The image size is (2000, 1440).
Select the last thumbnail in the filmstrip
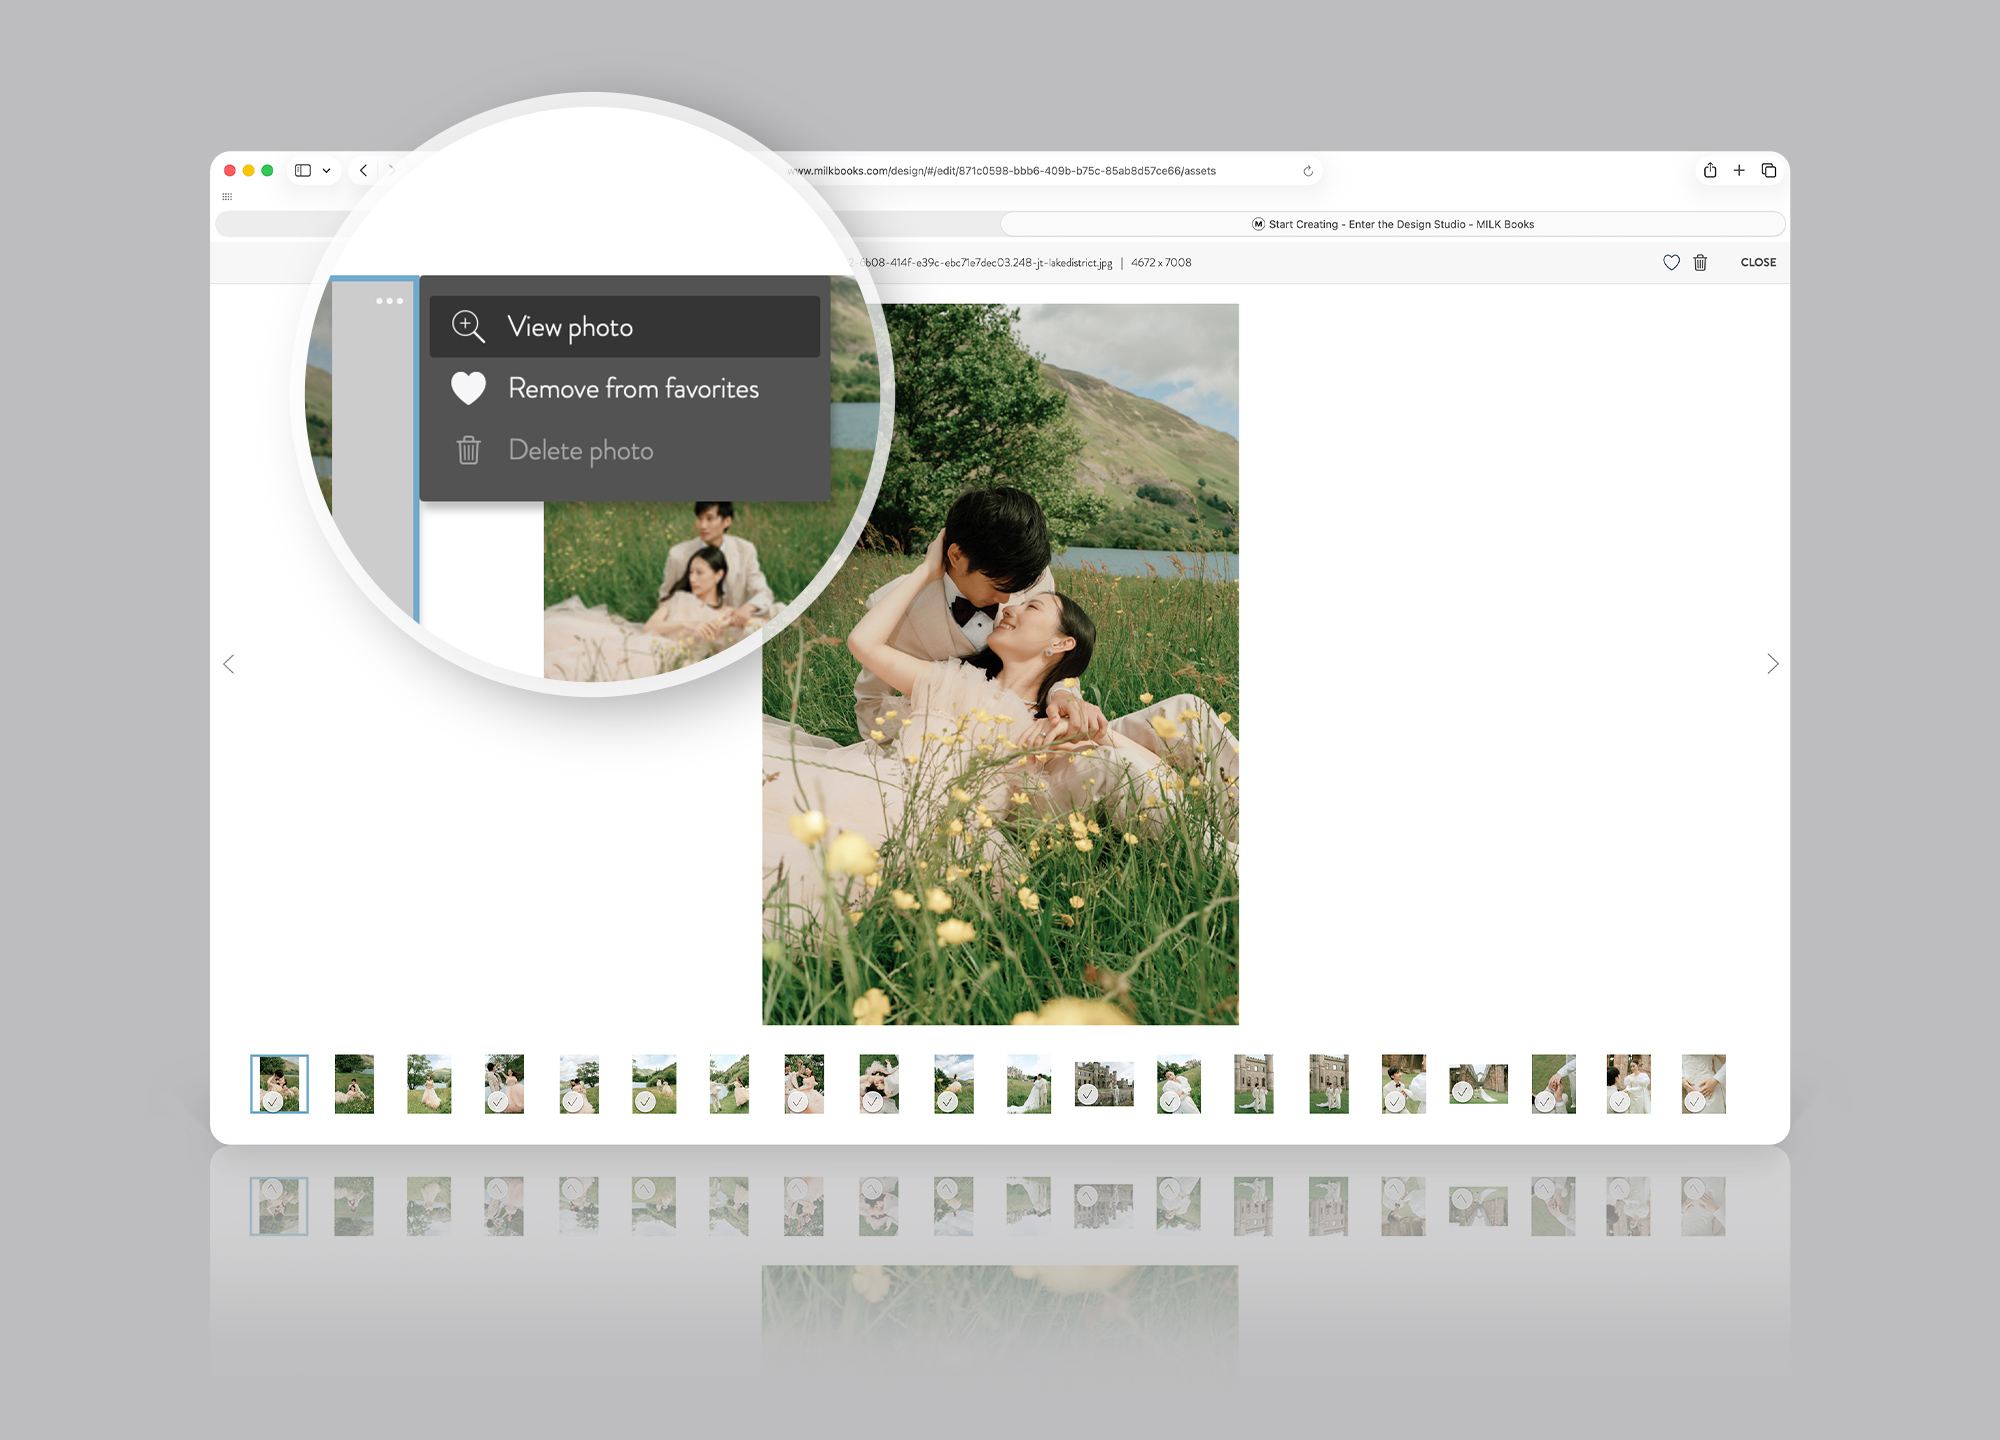pos(1703,1084)
